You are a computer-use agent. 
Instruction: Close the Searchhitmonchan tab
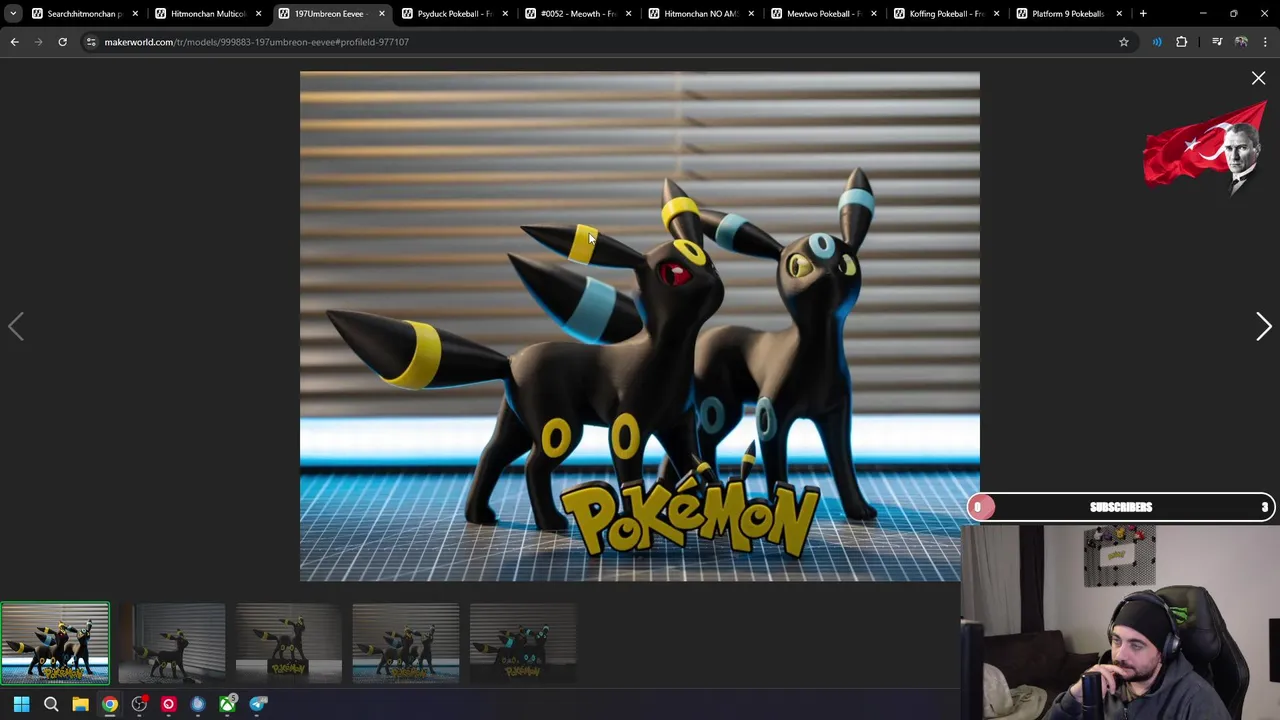pos(135,14)
